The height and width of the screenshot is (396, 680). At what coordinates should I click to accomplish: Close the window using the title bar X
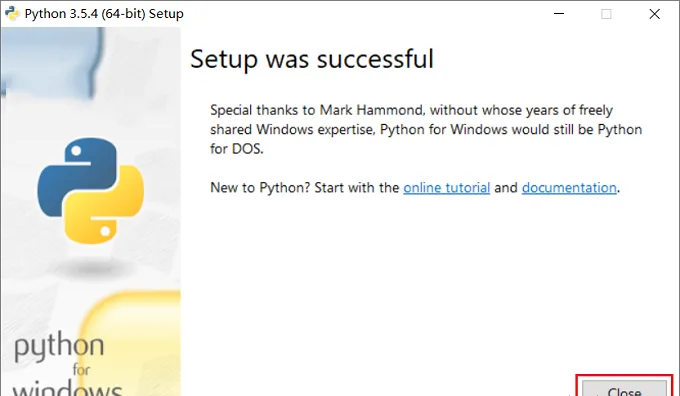click(654, 14)
